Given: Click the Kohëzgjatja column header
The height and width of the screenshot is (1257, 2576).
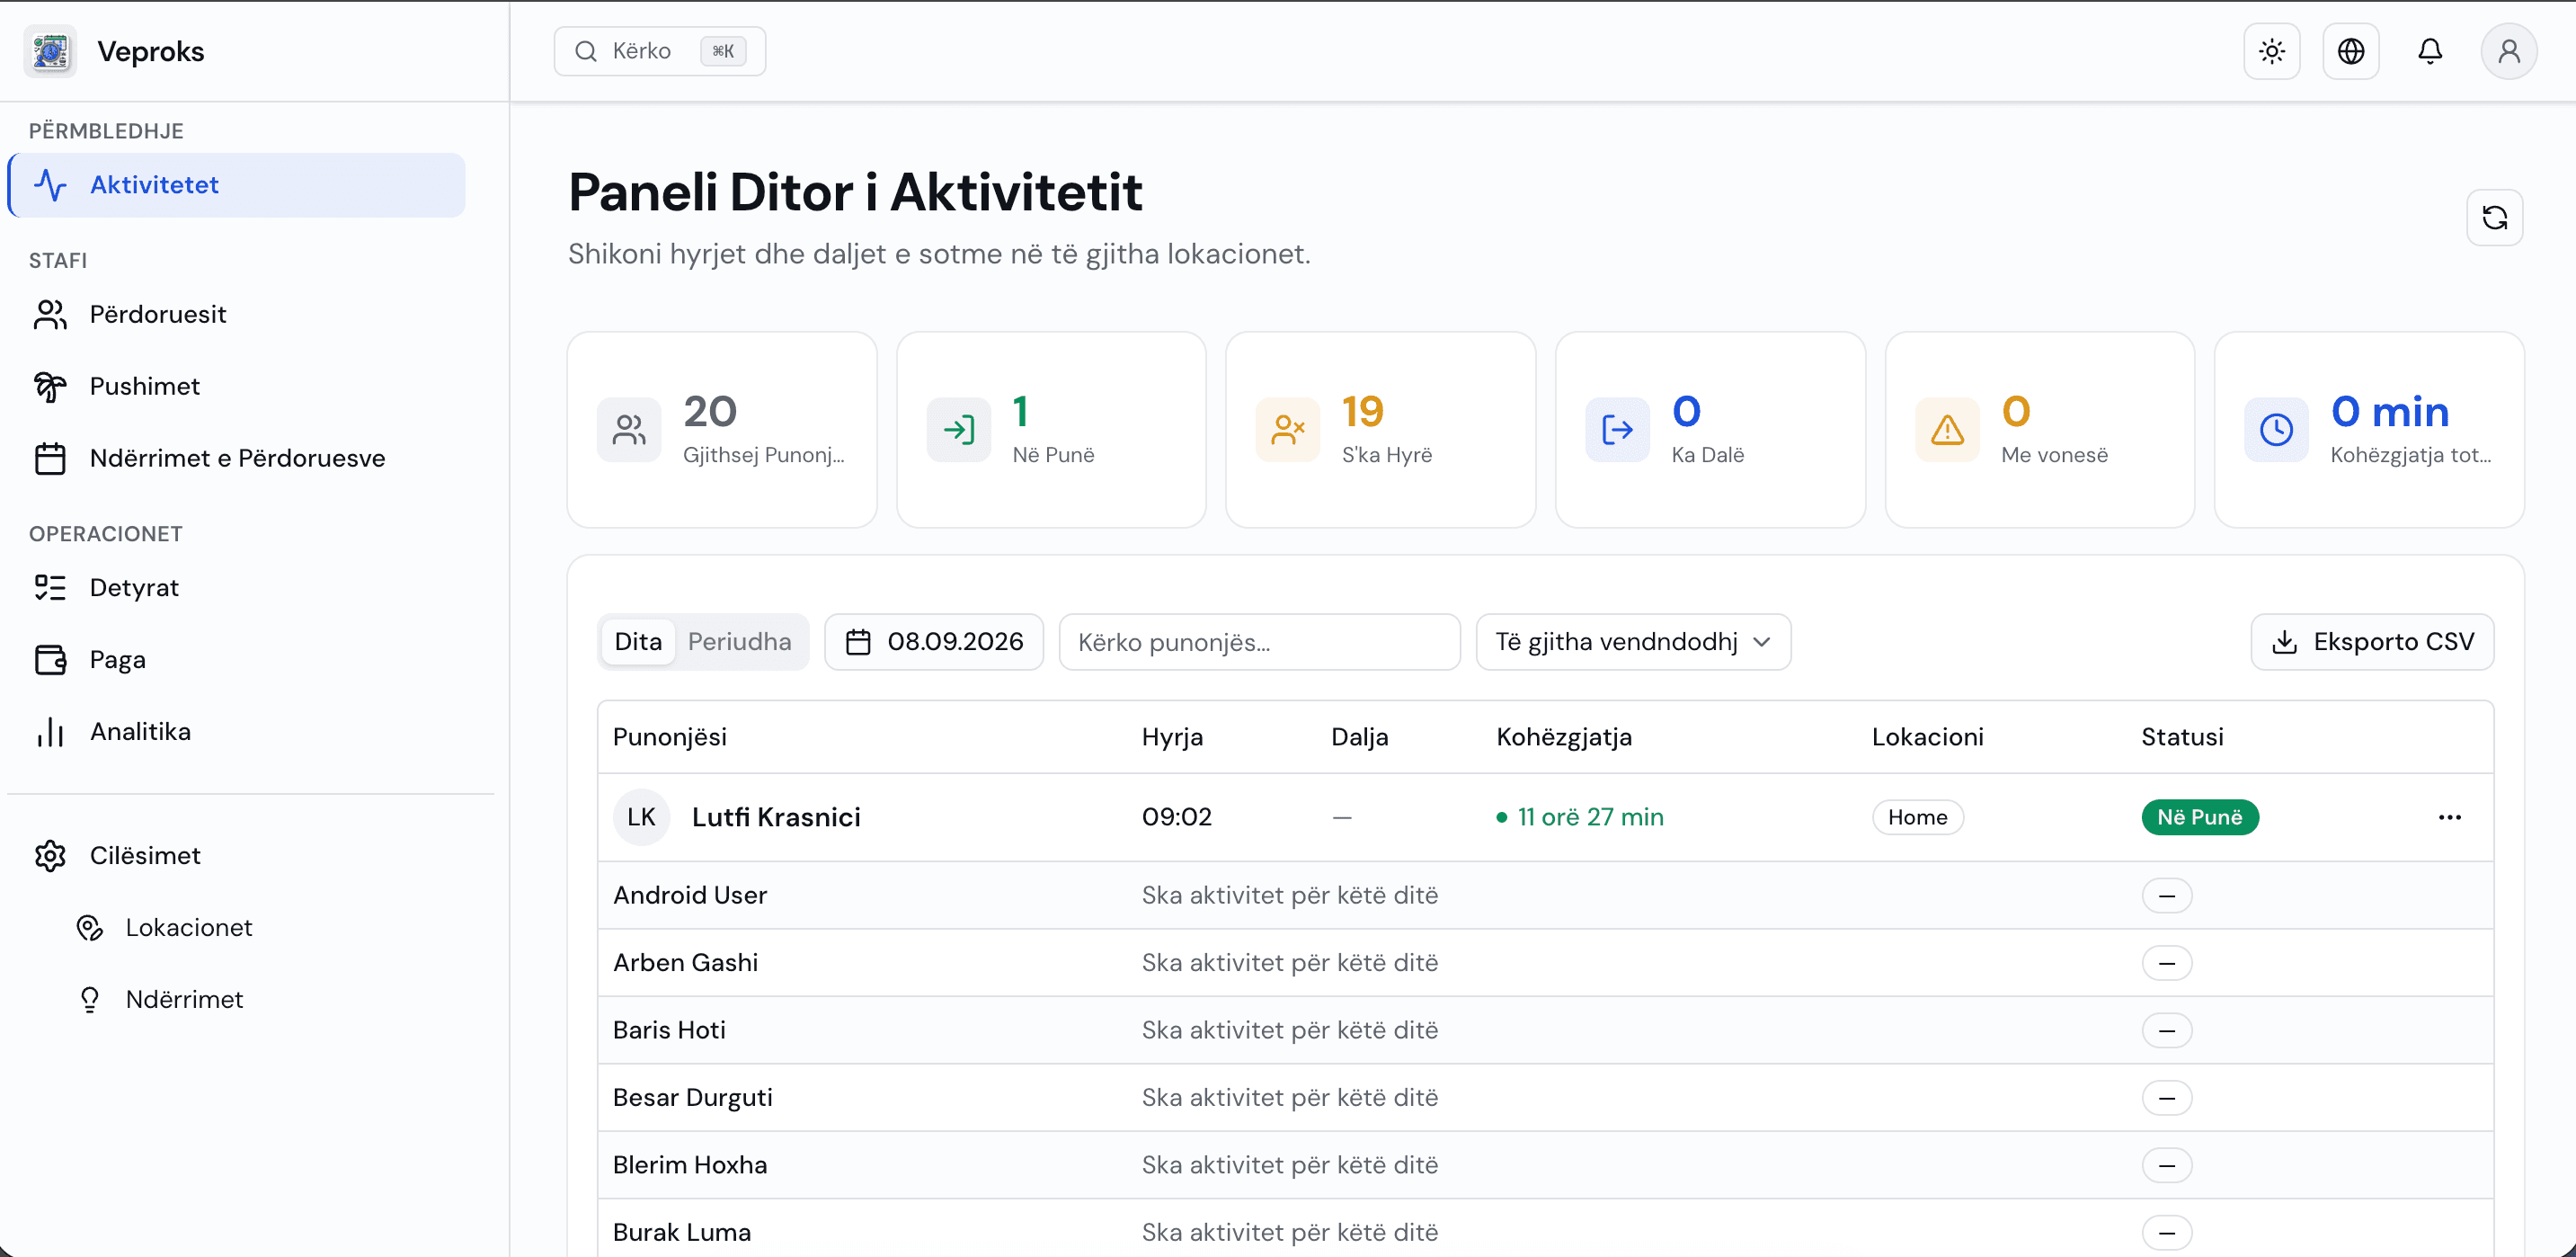Looking at the screenshot, I should pyautogui.click(x=1564, y=737).
